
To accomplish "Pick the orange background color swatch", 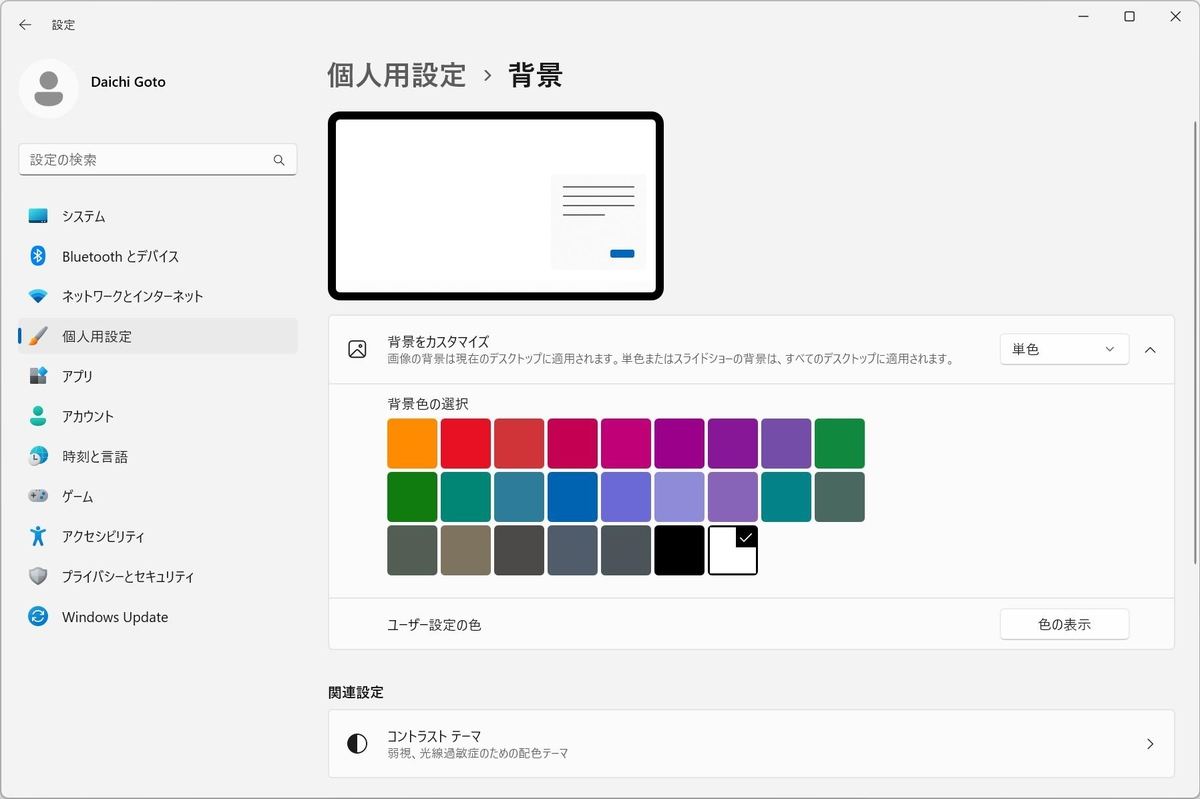I will [x=412, y=443].
